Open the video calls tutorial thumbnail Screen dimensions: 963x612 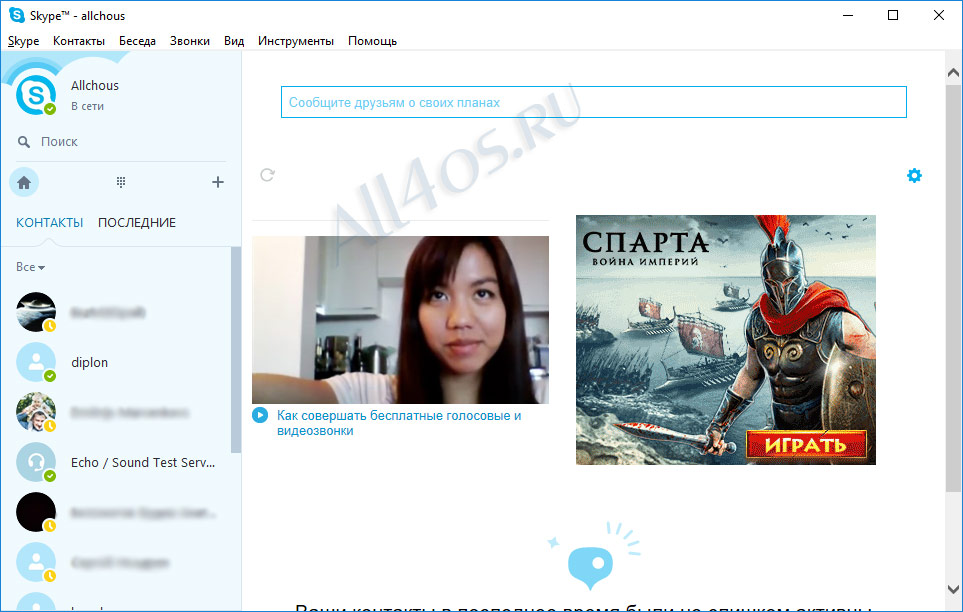coord(400,320)
